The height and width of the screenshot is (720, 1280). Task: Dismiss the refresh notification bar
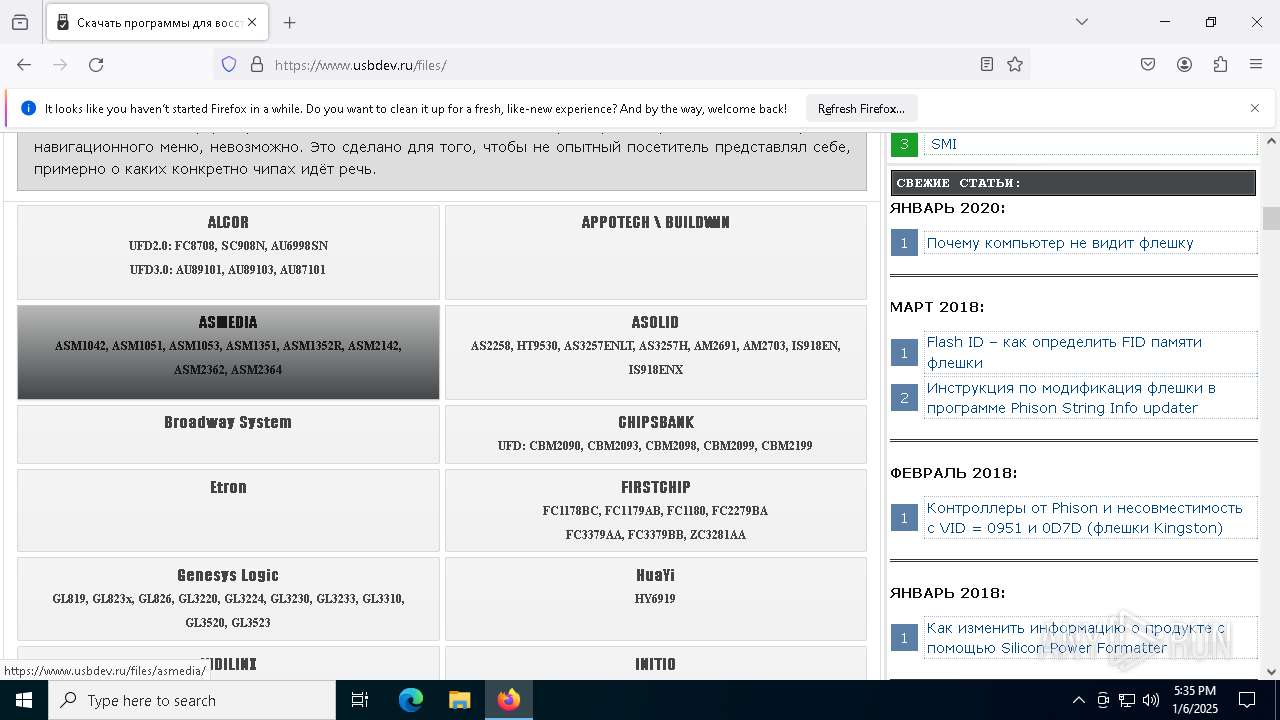tap(1255, 108)
